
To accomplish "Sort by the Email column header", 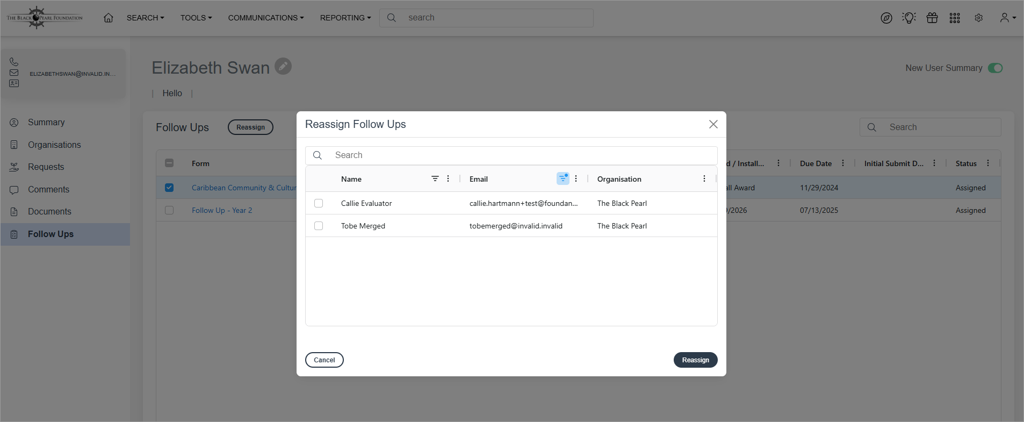I will point(479,179).
